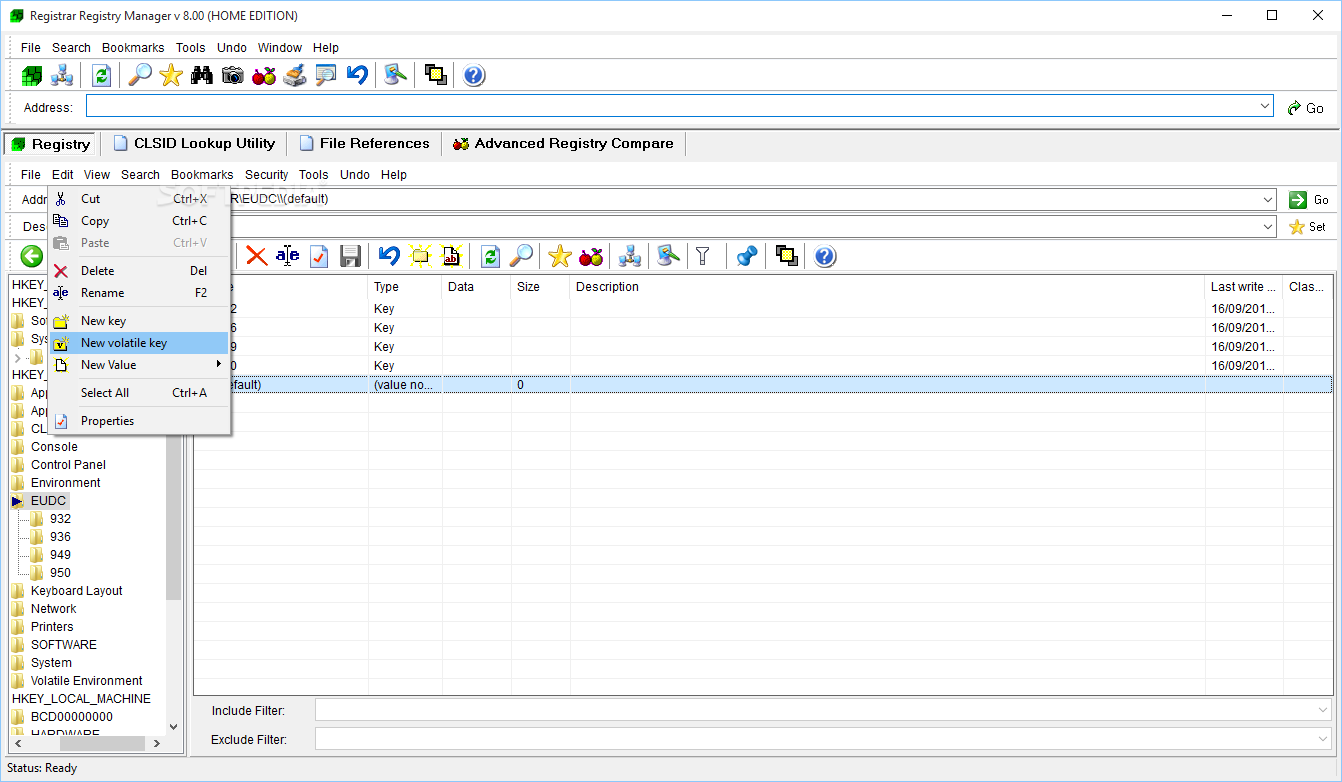Open the Include Filter dropdown
The height and width of the screenshot is (782, 1342).
point(1323,710)
